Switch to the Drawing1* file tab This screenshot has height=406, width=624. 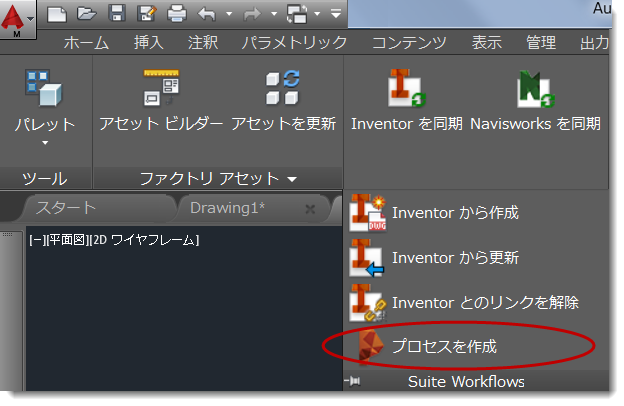point(228,208)
